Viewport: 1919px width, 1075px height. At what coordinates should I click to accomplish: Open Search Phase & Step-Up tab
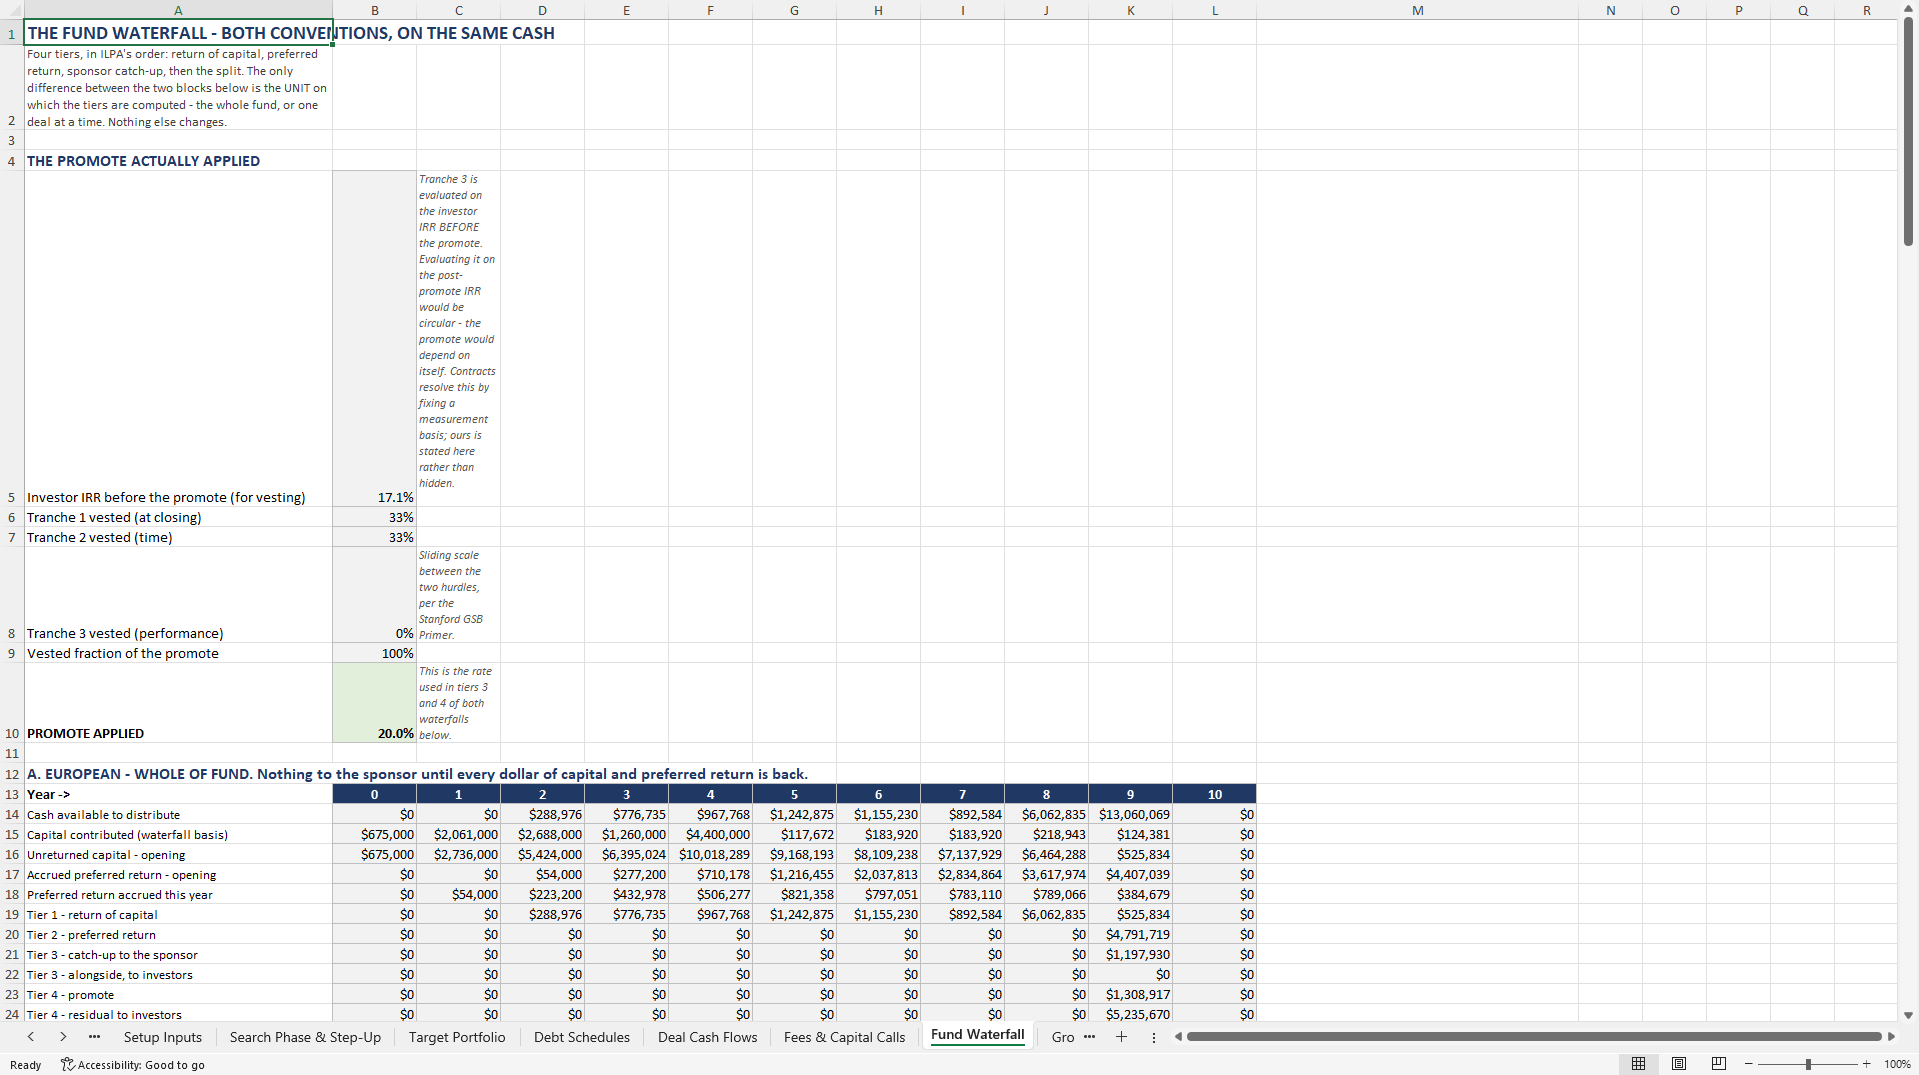pyautogui.click(x=305, y=1037)
